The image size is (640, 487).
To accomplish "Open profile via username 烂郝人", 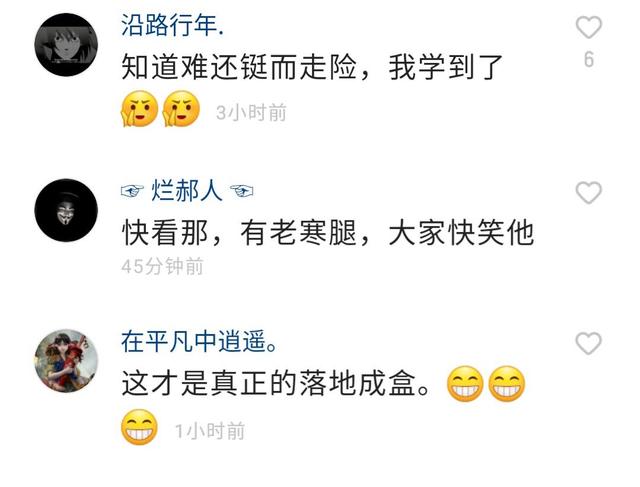I will point(187,190).
